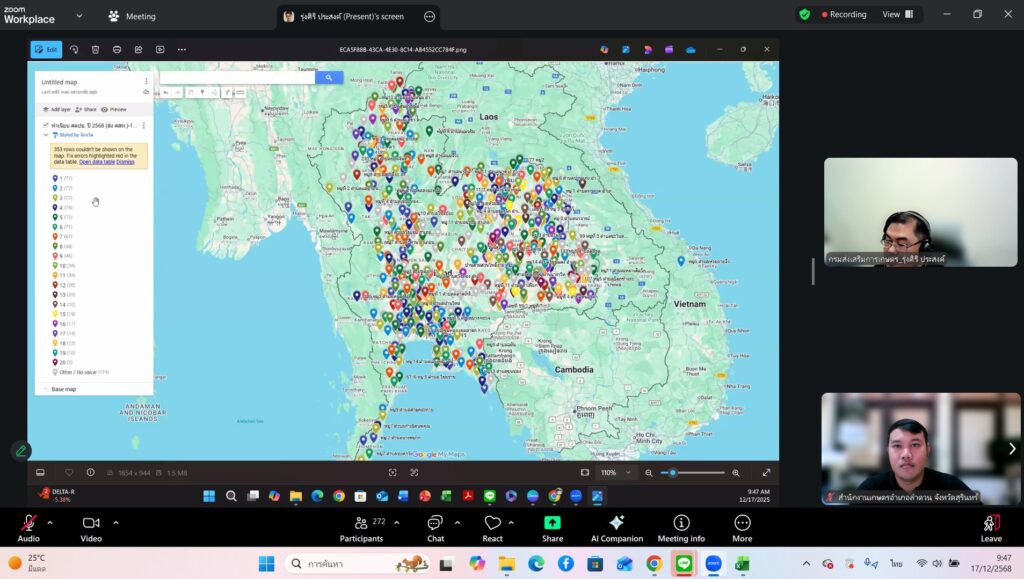This screenshot has width=1024, height=579.
Task: Switch to the Meeting tab
Action: coord(132,16)
